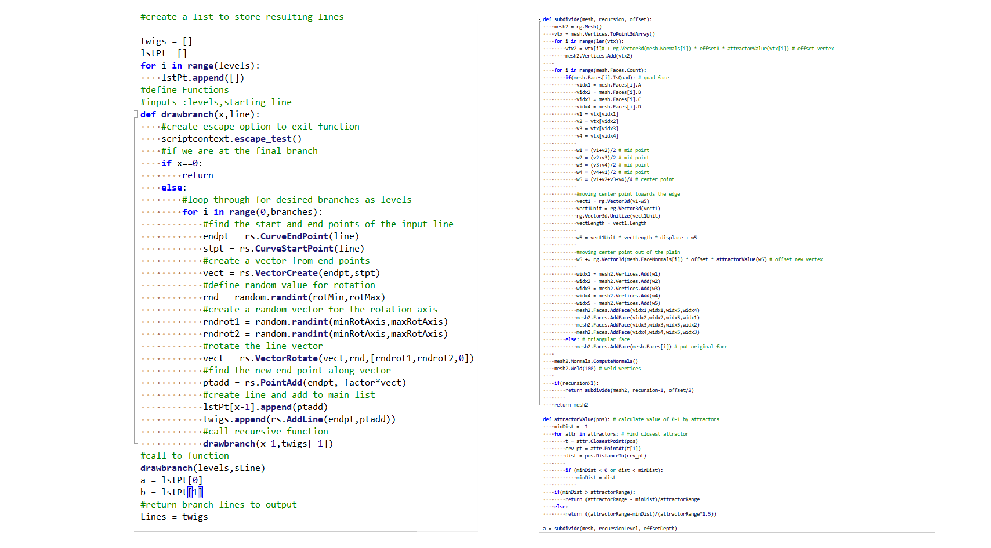Collapse the drawbranch function fold marker
Viewport: 991px width, 548px height.
135,114
